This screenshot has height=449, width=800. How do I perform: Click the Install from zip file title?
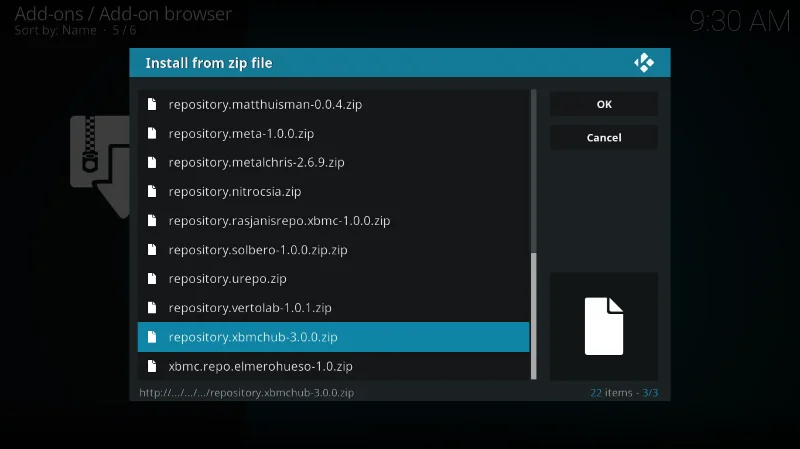click(x=209, y=63)
